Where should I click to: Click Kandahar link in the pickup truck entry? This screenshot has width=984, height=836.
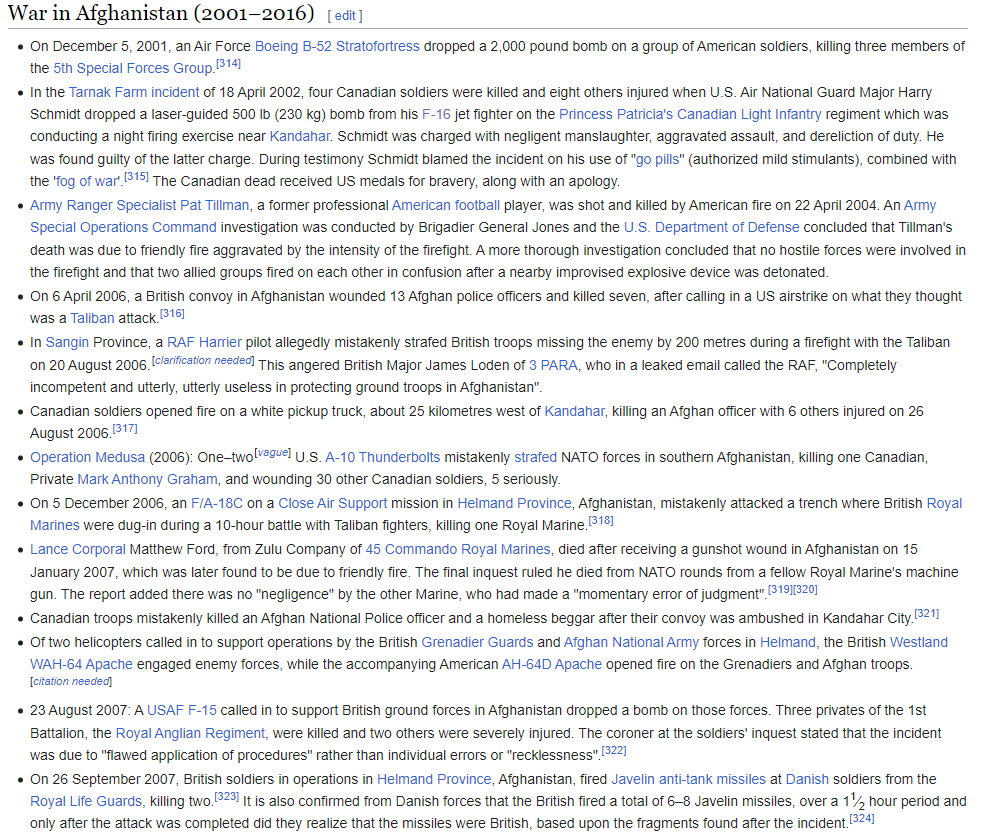574,411
